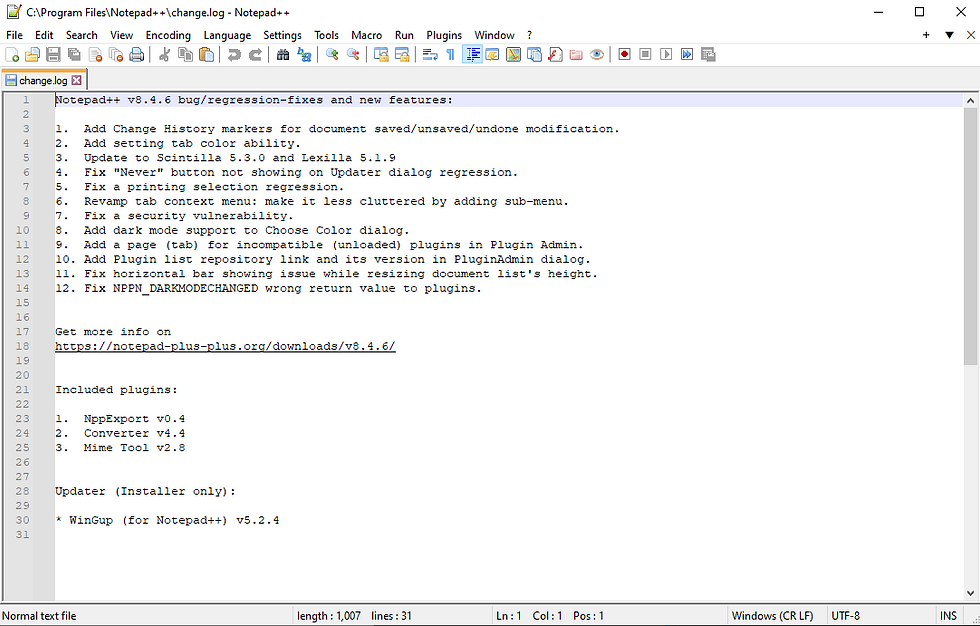Click the 'Included plugins:' text line
This screenshot has width=980, height=626.
tap(116, 390)
